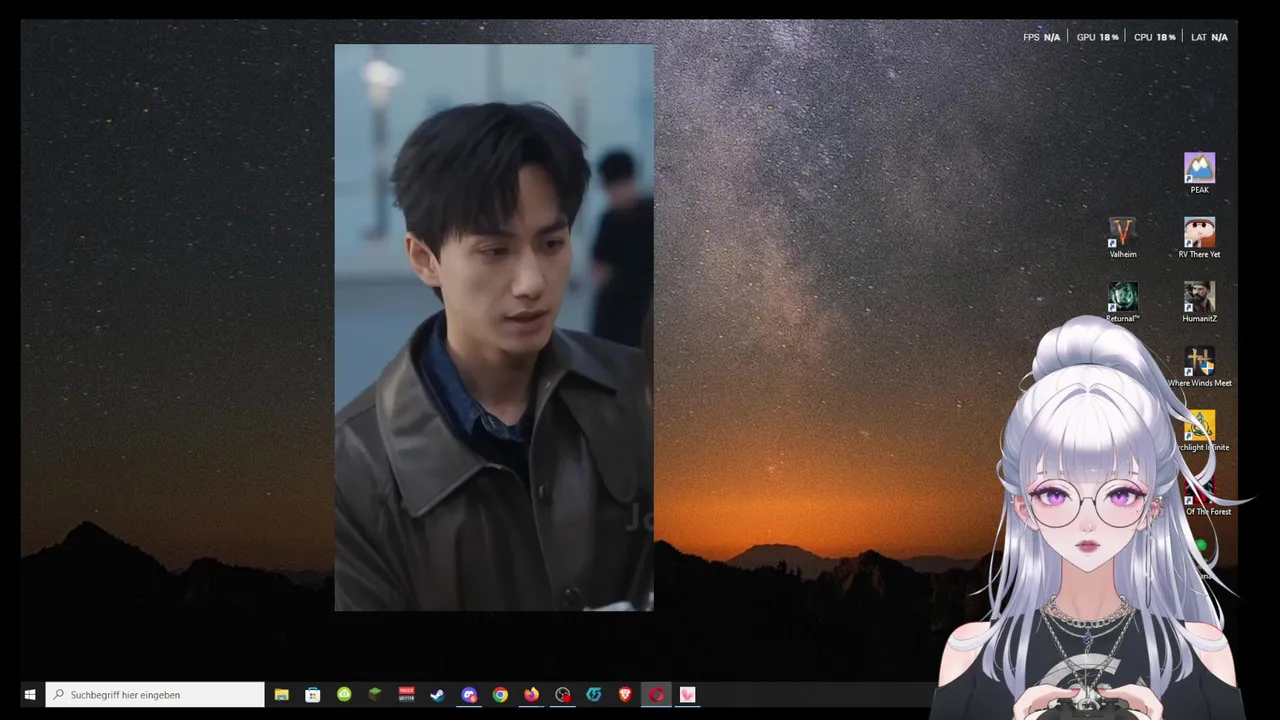The width and height of the screenshot is (1280, 720).
Task: Open Brave browser from the taskbar
Action: pos(625,694)
